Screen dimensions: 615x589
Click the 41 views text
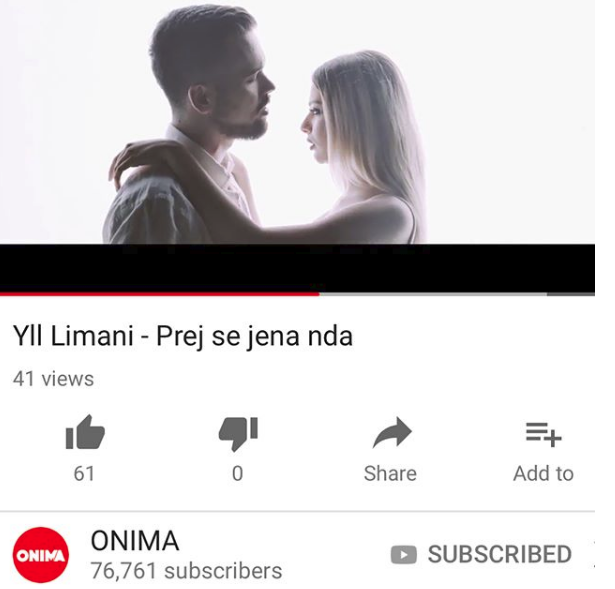click(53, 379)
